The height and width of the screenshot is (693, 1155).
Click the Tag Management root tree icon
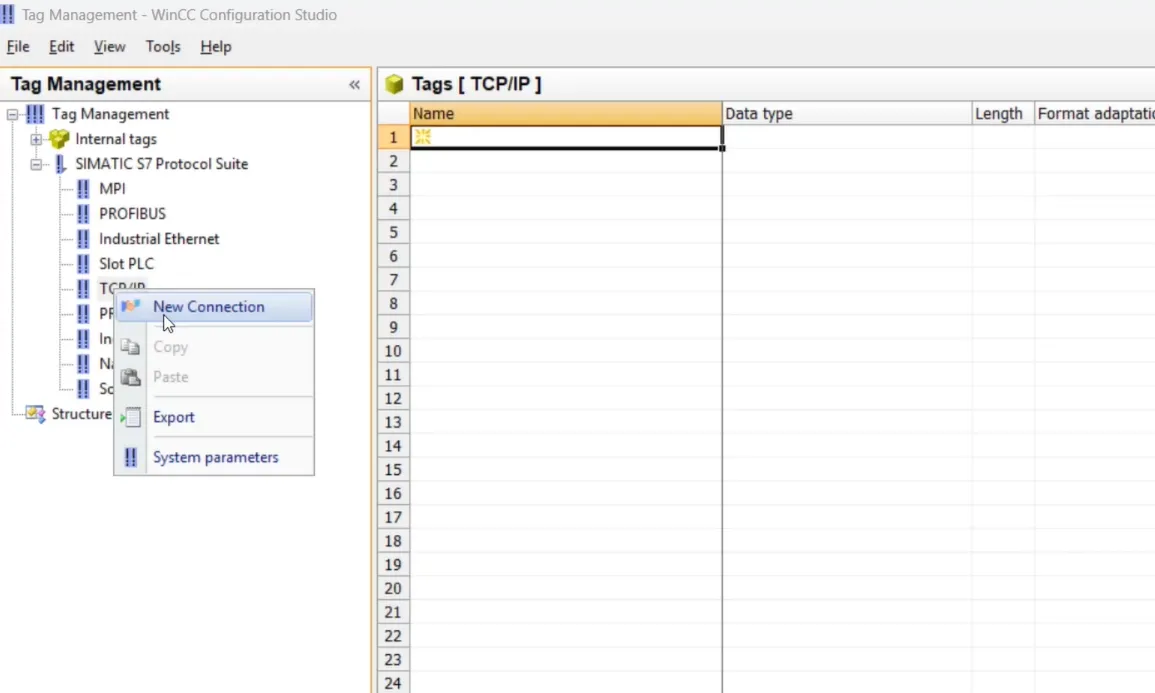35,114
